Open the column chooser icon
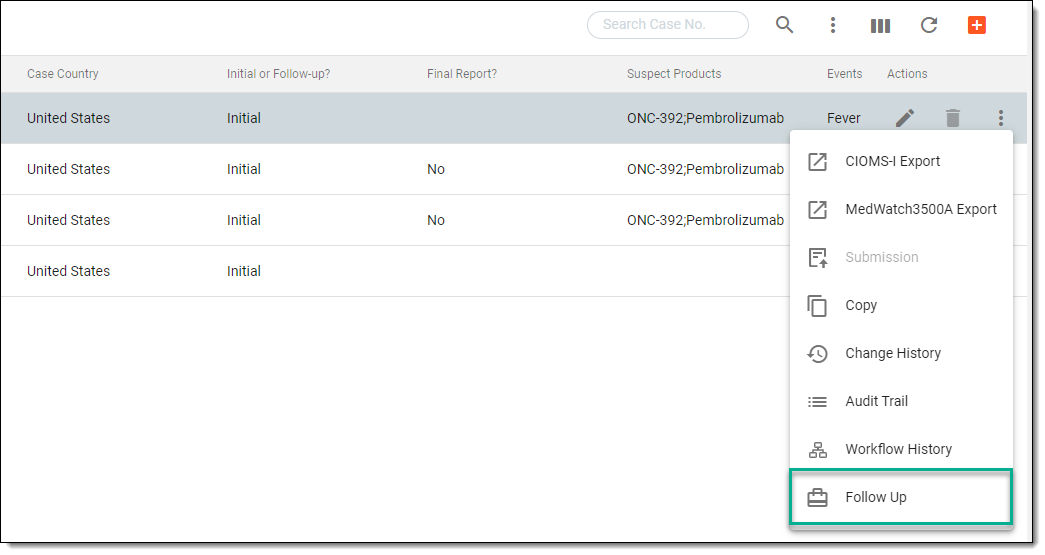 pos(880,26)
